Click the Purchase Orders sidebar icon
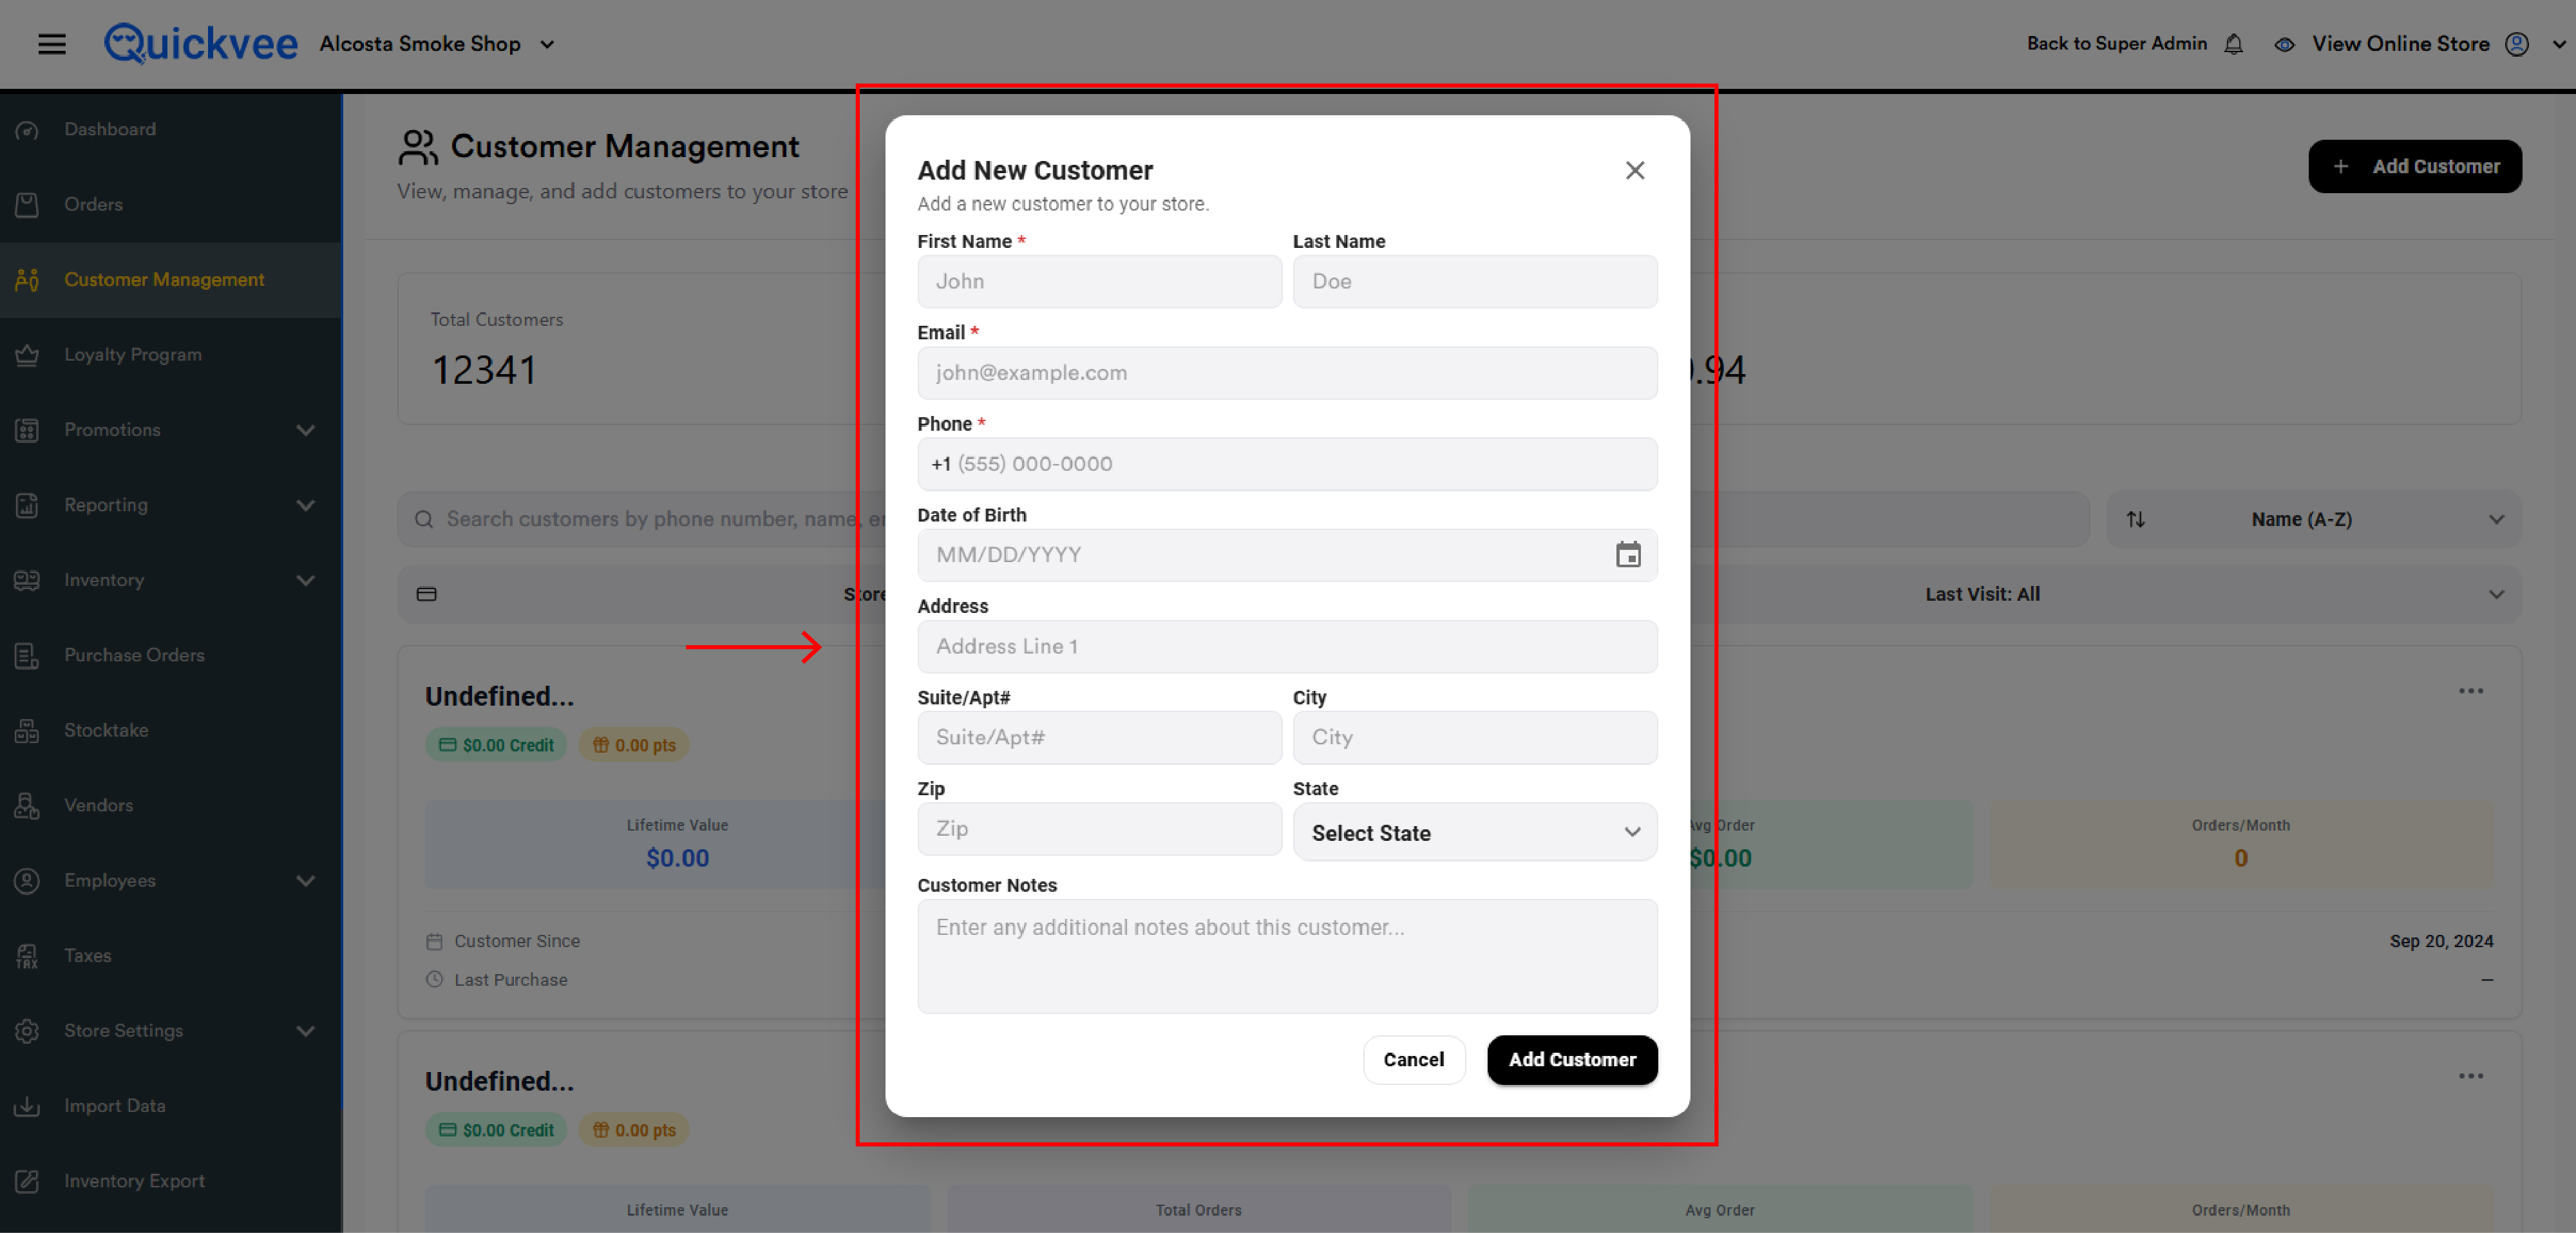This screenshot has width=2576, height=1233. coord(27,655)
